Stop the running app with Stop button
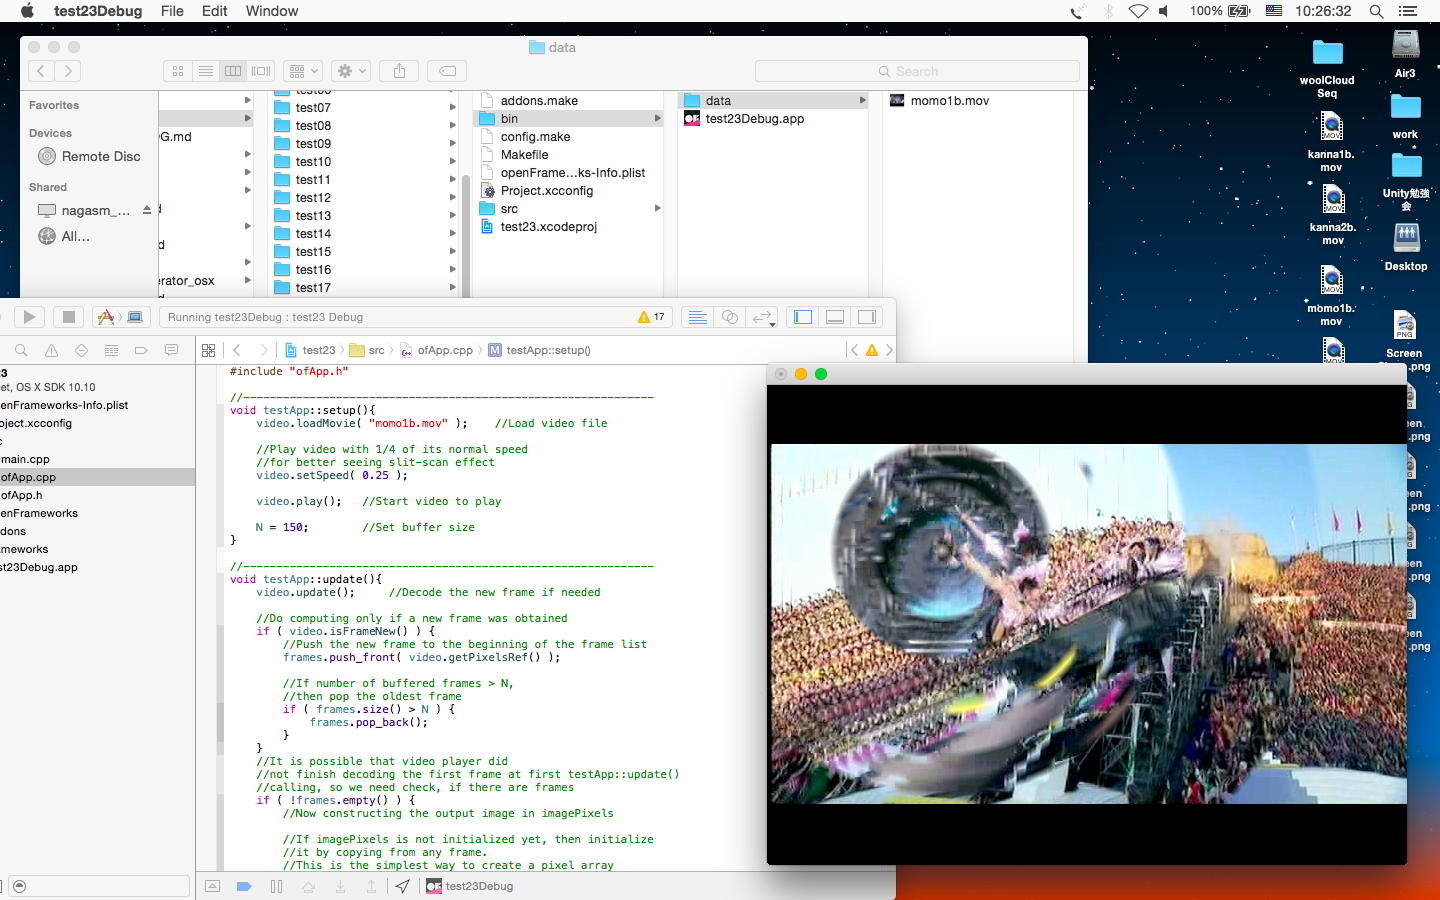The width and height of the screenshot is (1440, 900). pos(68,317)
